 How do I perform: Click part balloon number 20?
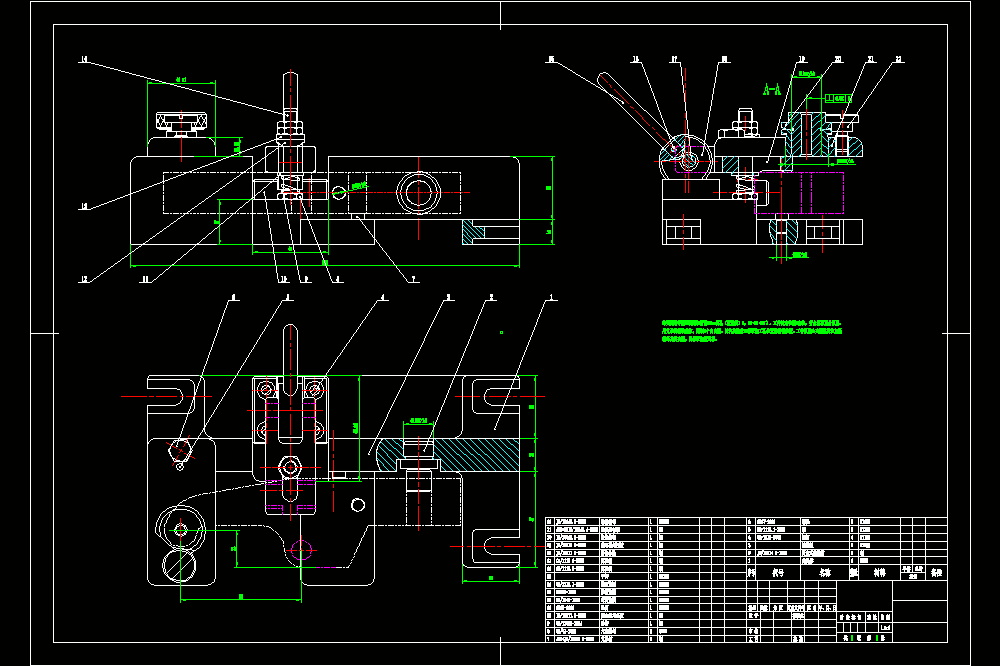[x=838, y=59]
